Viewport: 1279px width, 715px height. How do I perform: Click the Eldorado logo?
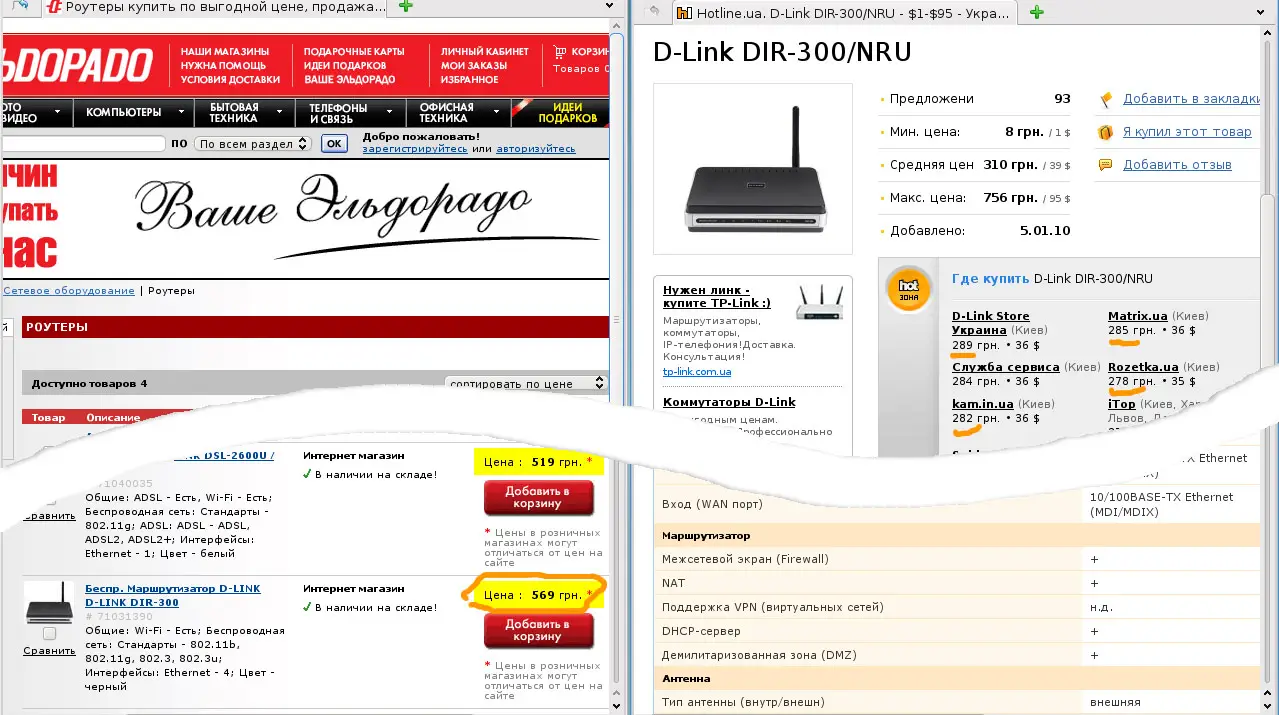click(x=77, y=66)
